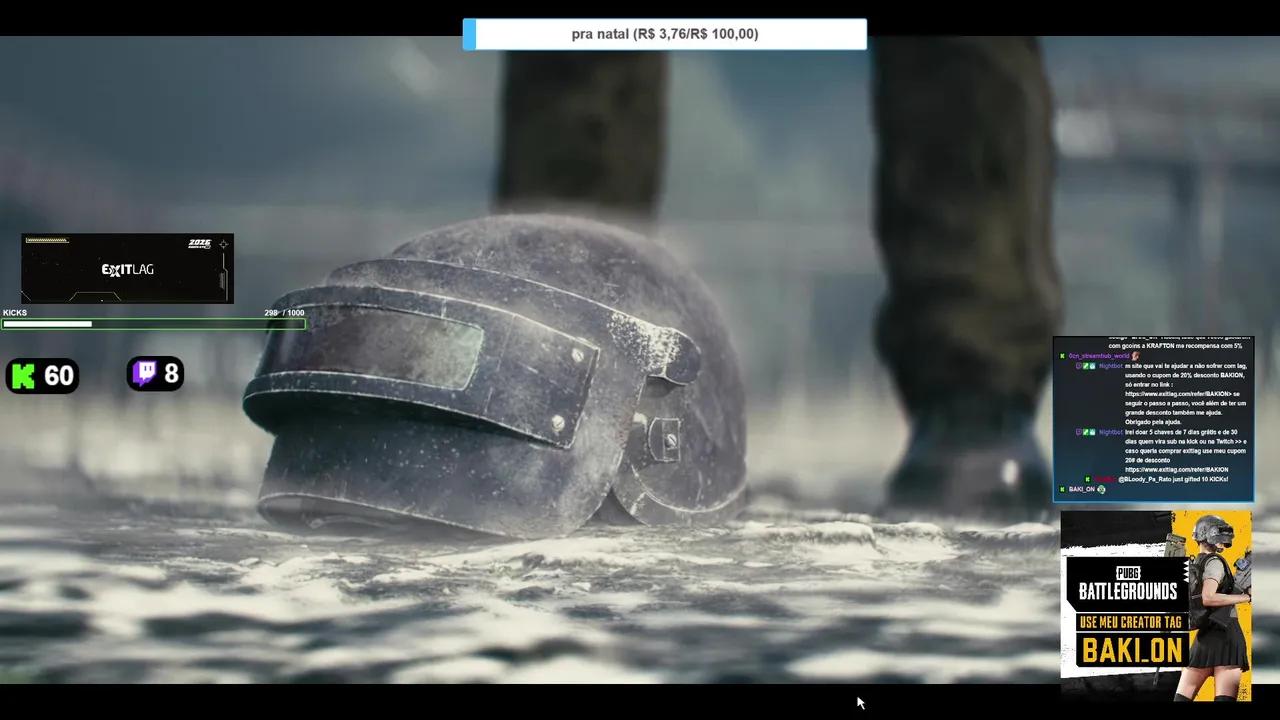This screenshot has height=720, width=1280.
Task: Click the PUBG BATTLEGROUNDS logo text
Action: [1128, 584]
